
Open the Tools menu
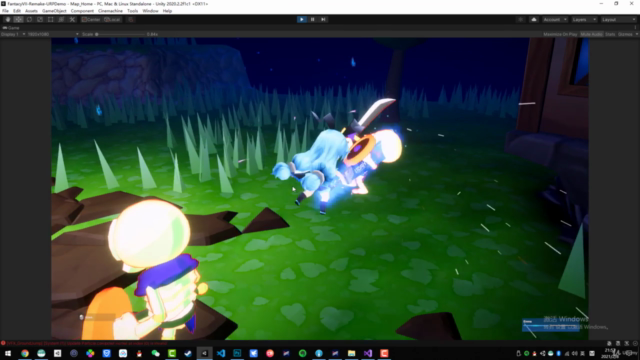click(x=133, y=11)
